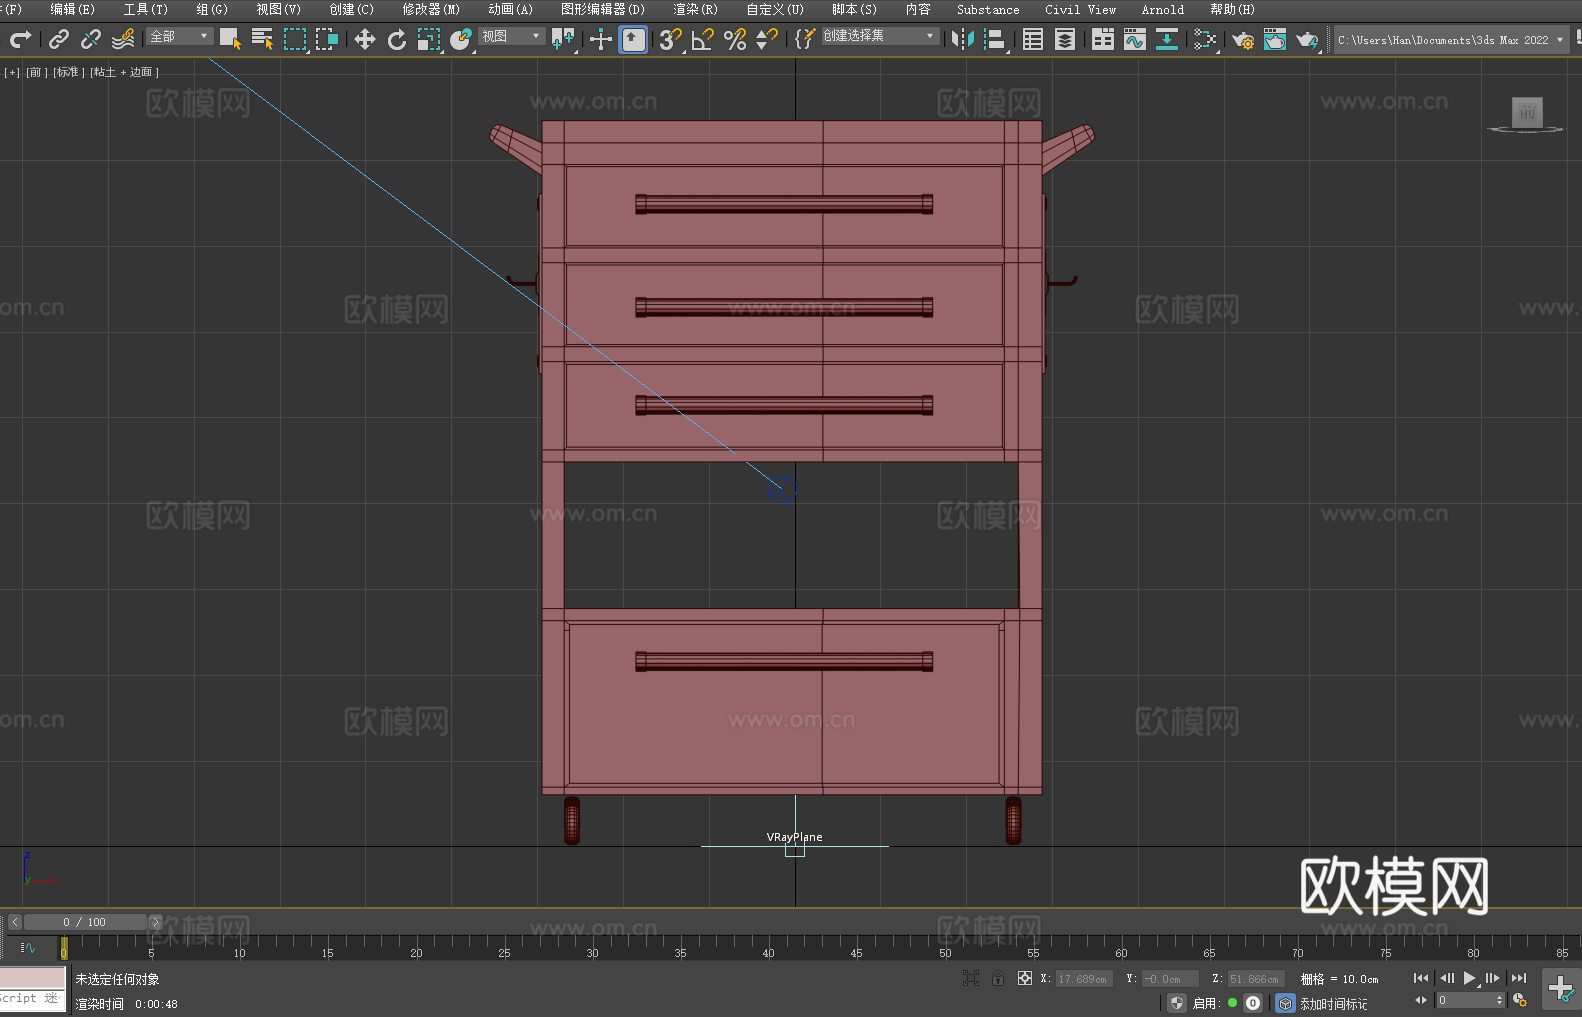Toggle the Scene Explorer

tap(1033, 39)
